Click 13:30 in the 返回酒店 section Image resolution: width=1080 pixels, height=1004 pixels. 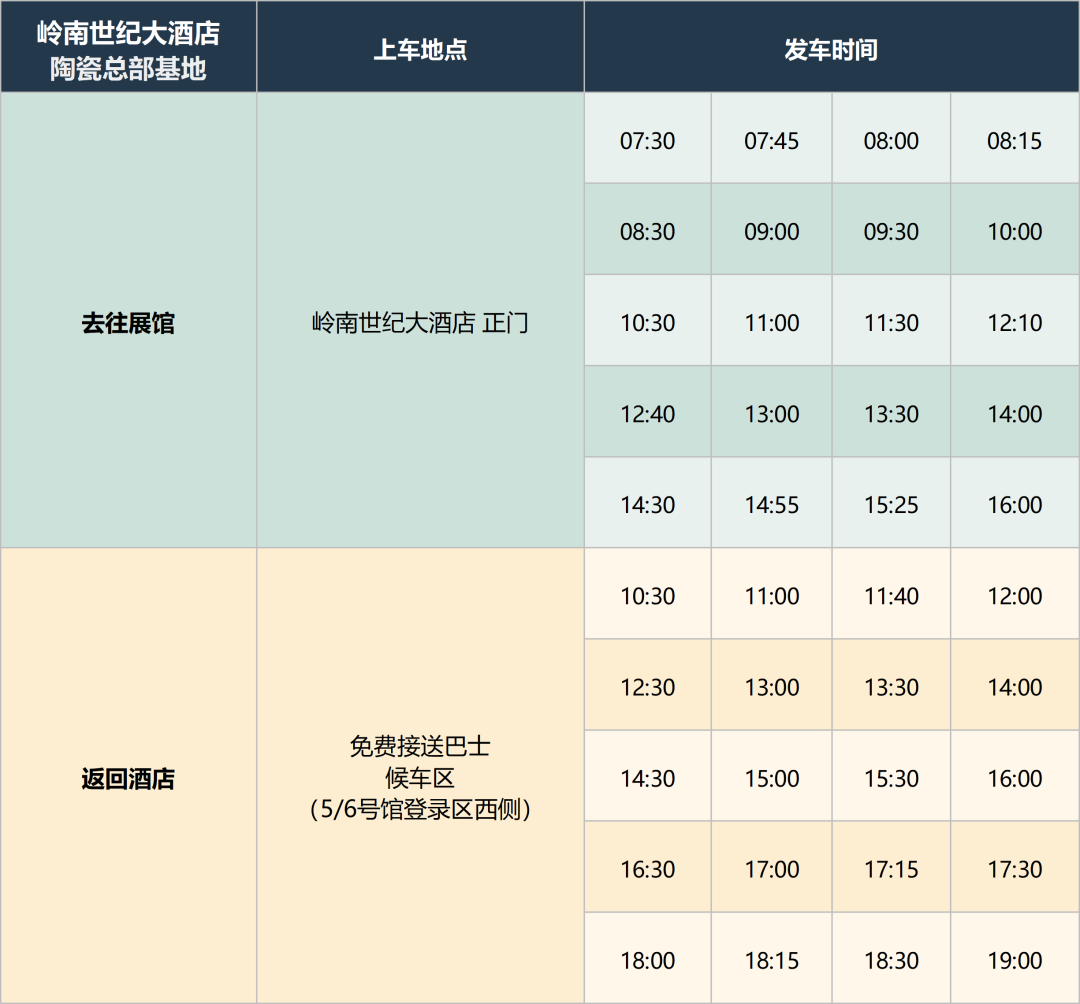891,684
